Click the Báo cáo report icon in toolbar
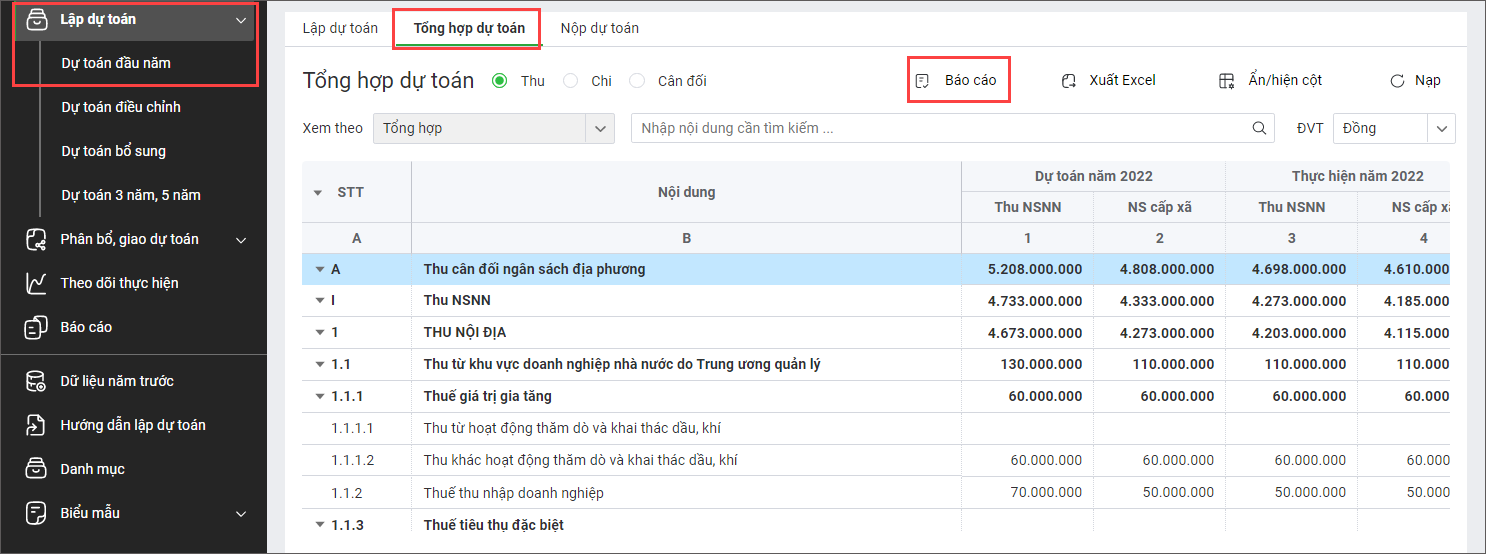Image resolution: width=1486 pixels, height=554 pixels. point(923,81)
